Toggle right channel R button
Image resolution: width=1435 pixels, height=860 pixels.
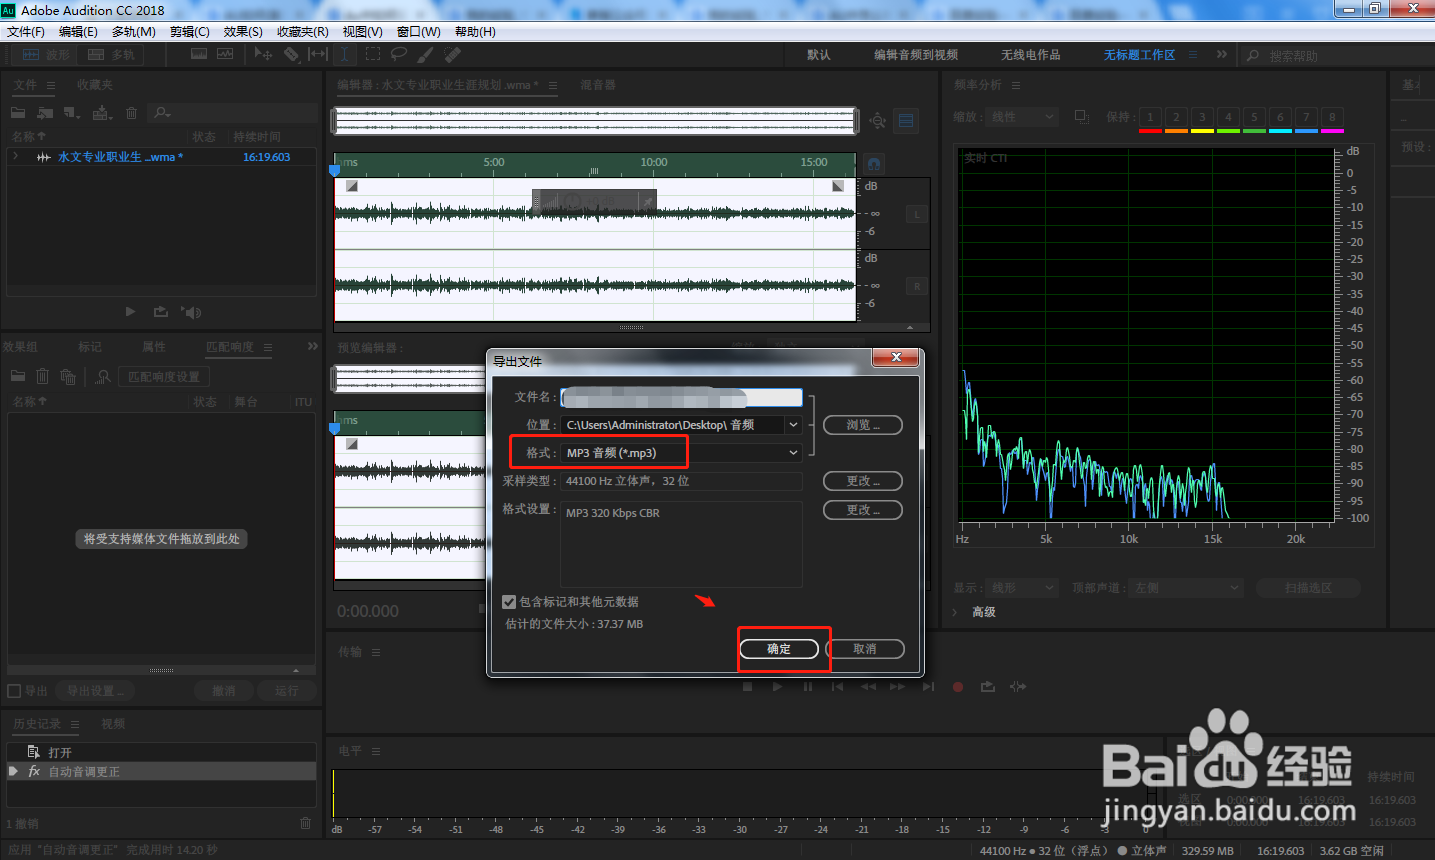[917, 286]
